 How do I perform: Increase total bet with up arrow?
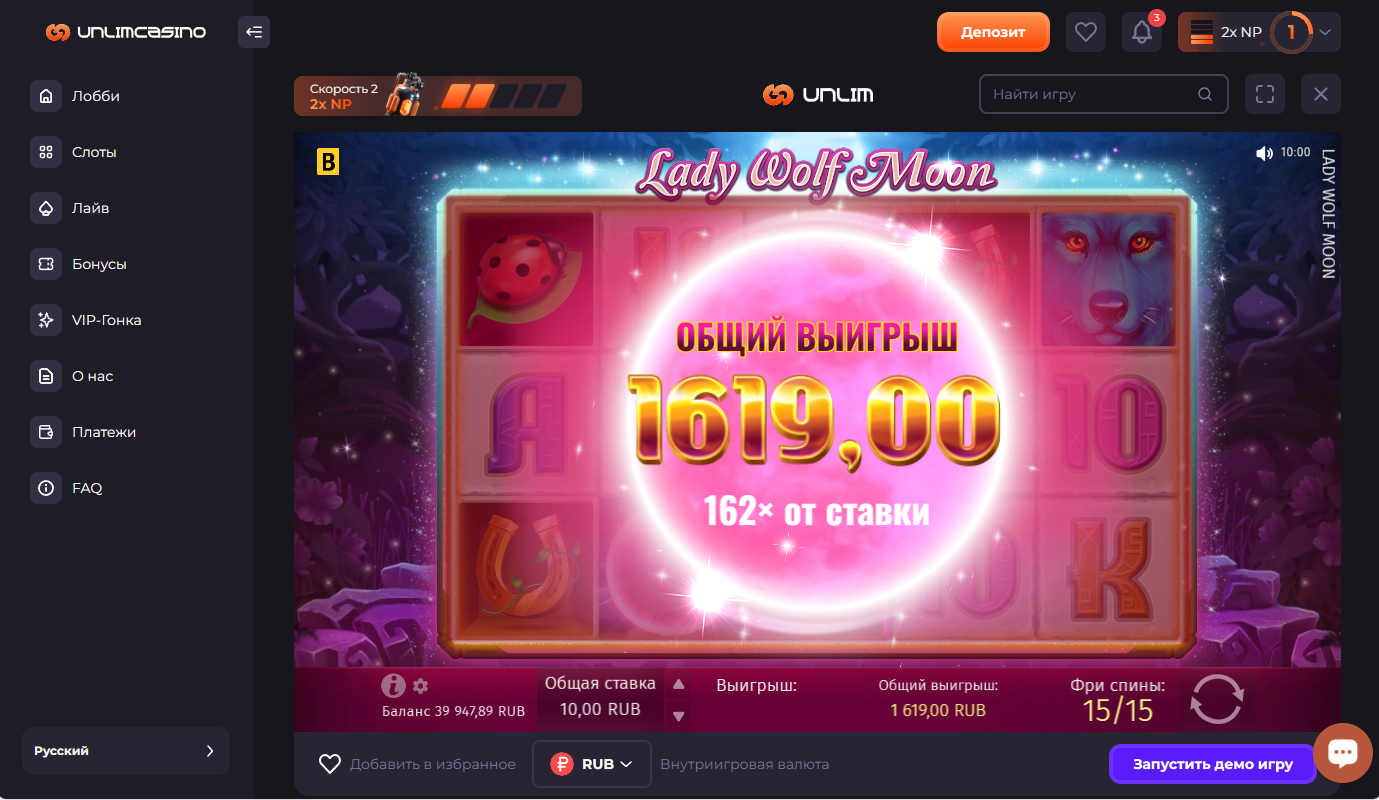[x=679, y=685]
